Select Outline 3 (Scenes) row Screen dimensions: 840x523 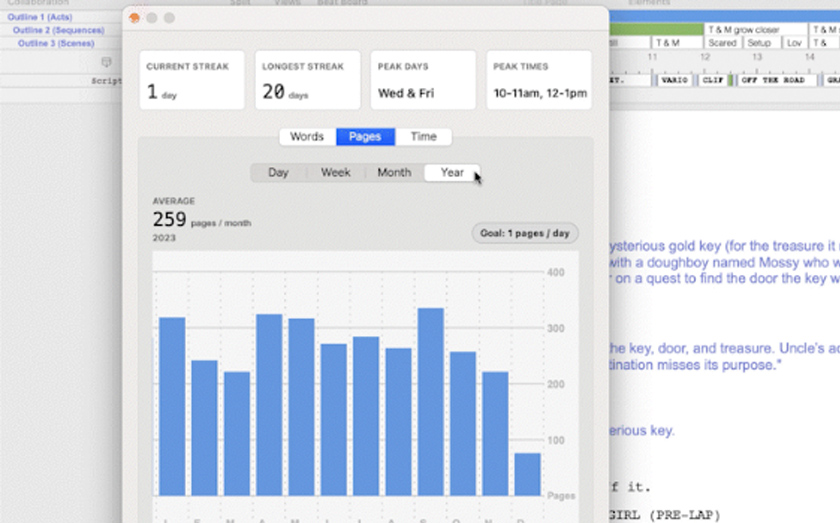55,44
